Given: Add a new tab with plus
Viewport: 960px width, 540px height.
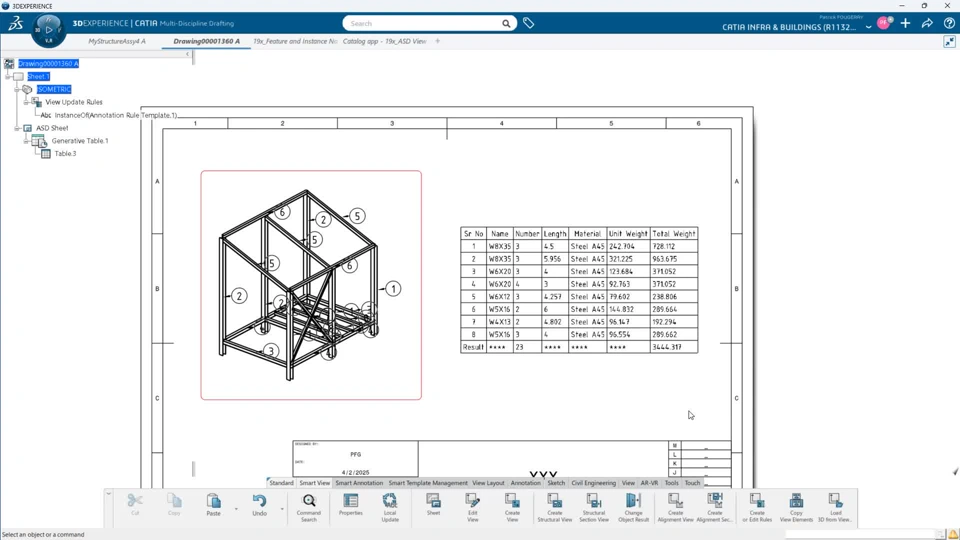Looking at the screenshot, I should (438, 41).
